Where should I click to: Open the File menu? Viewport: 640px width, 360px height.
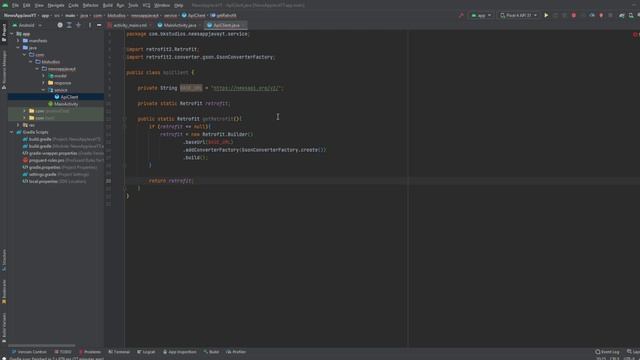click(15, 5)
